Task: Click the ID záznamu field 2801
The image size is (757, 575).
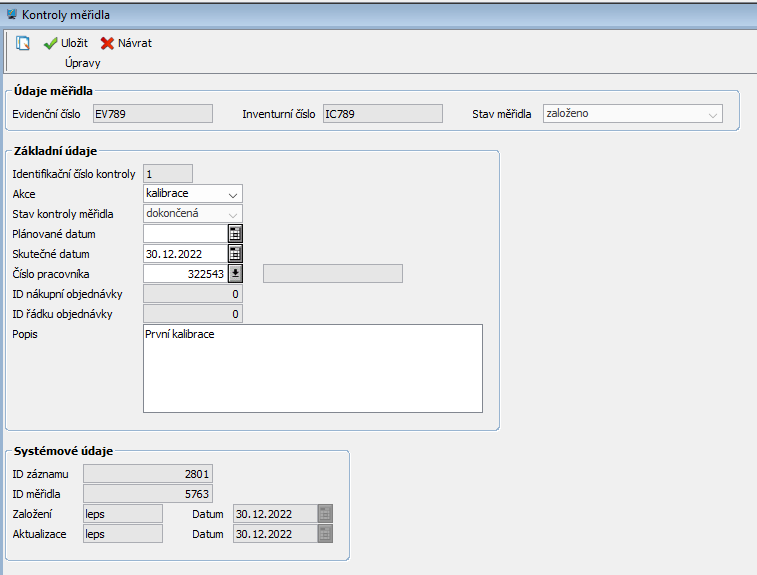Action: pos(147,474)
